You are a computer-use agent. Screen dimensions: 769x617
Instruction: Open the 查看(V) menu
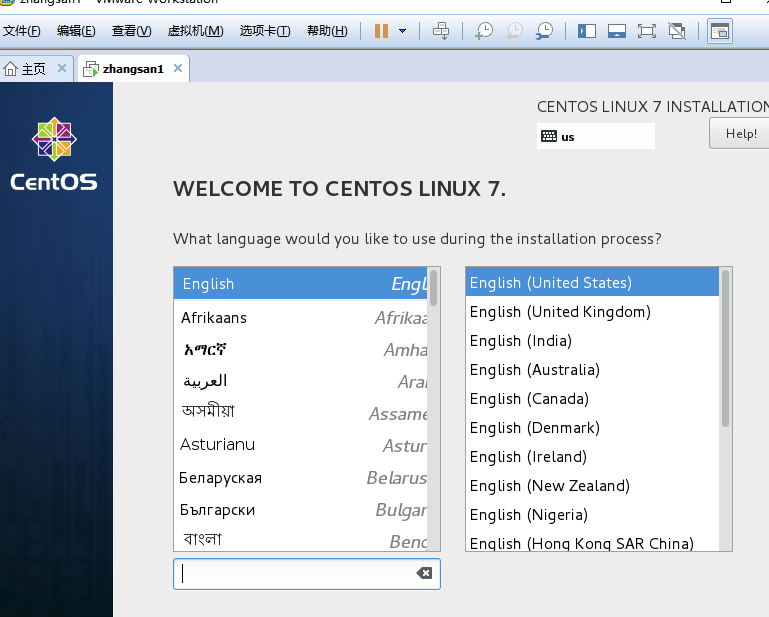coord(131,31)
